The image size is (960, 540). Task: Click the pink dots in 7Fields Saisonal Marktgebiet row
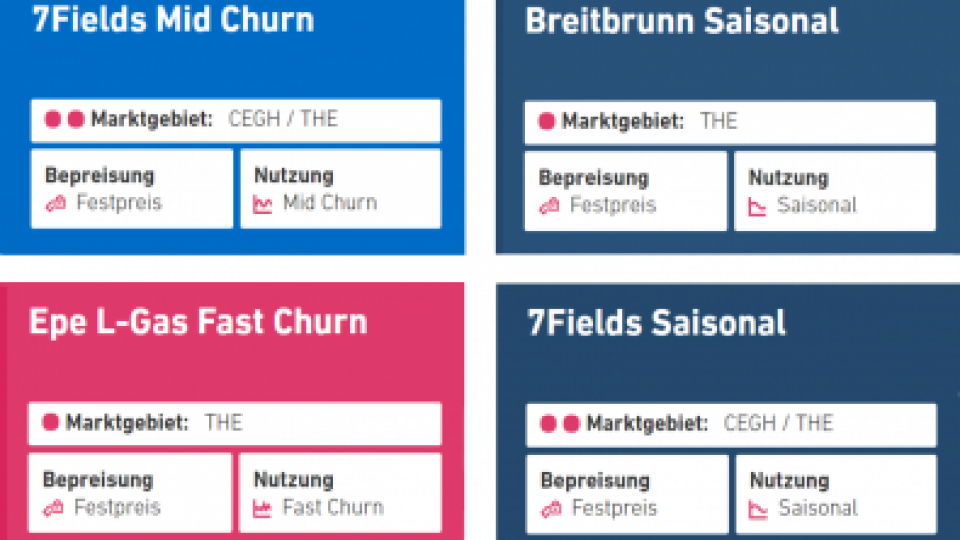[x=560, y=423]
